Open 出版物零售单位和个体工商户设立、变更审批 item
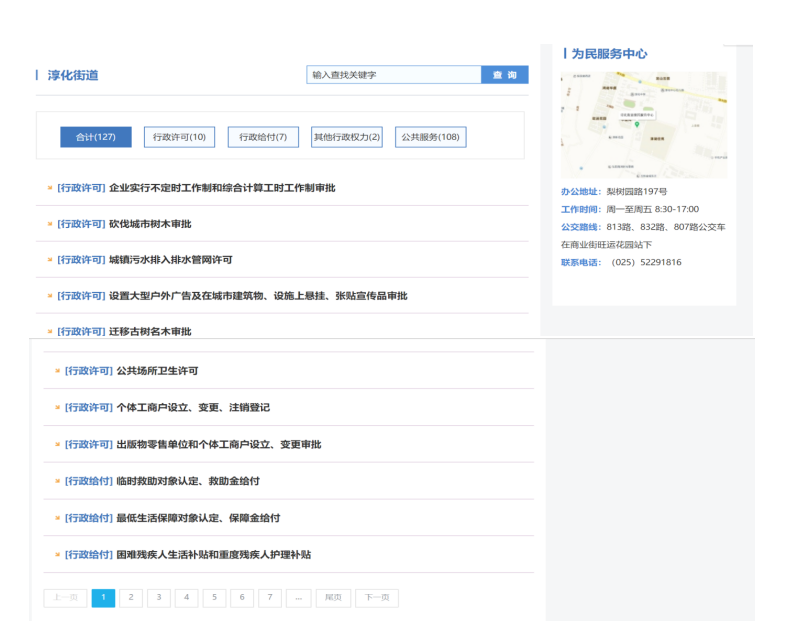This screenshot has height=621, width=792. [219, 444]
